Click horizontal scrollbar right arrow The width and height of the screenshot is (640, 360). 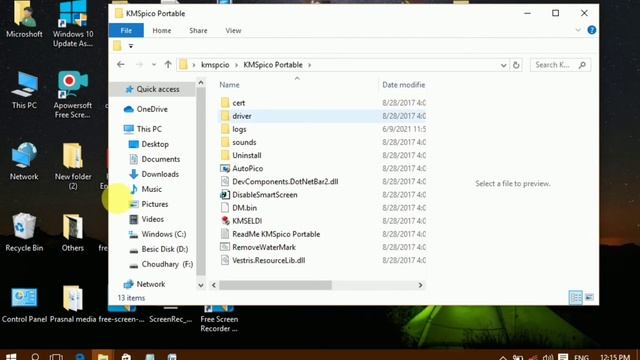420,285
